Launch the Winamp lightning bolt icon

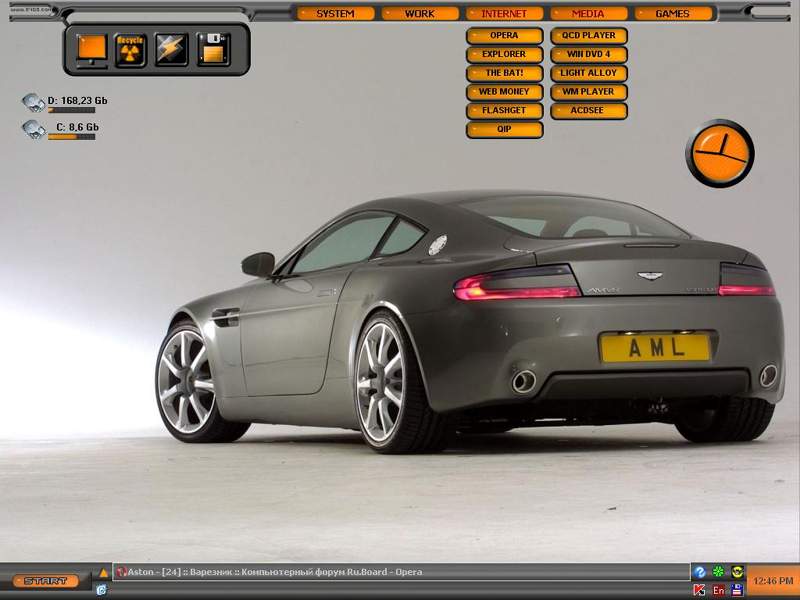(171, 49)
